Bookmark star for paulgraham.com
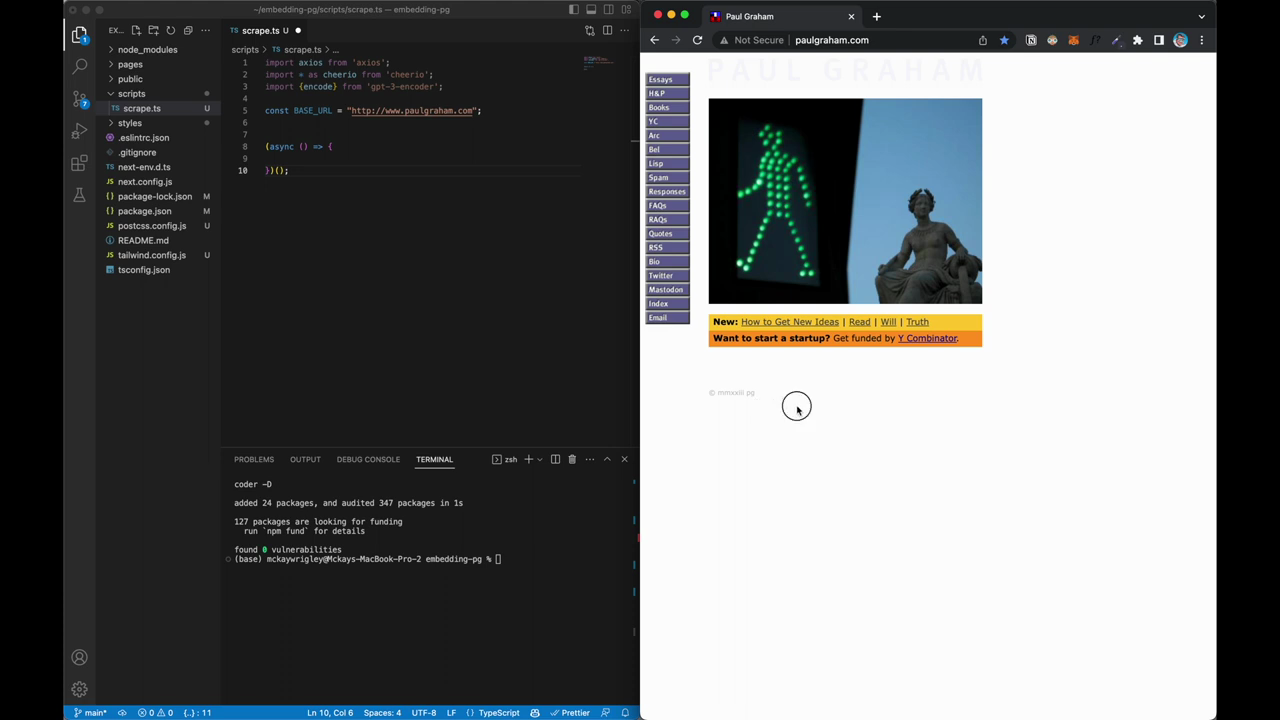The image size is (1280, 720). 1003,40
